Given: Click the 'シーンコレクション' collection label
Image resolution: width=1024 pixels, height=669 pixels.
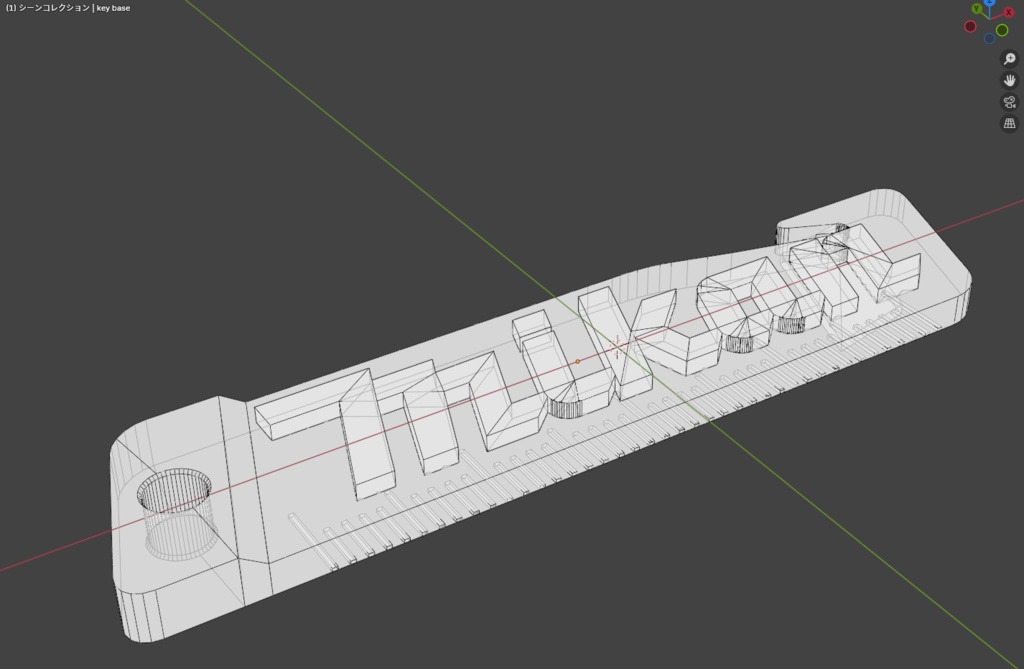Looking at the screenshot, I should click(54, 8).
